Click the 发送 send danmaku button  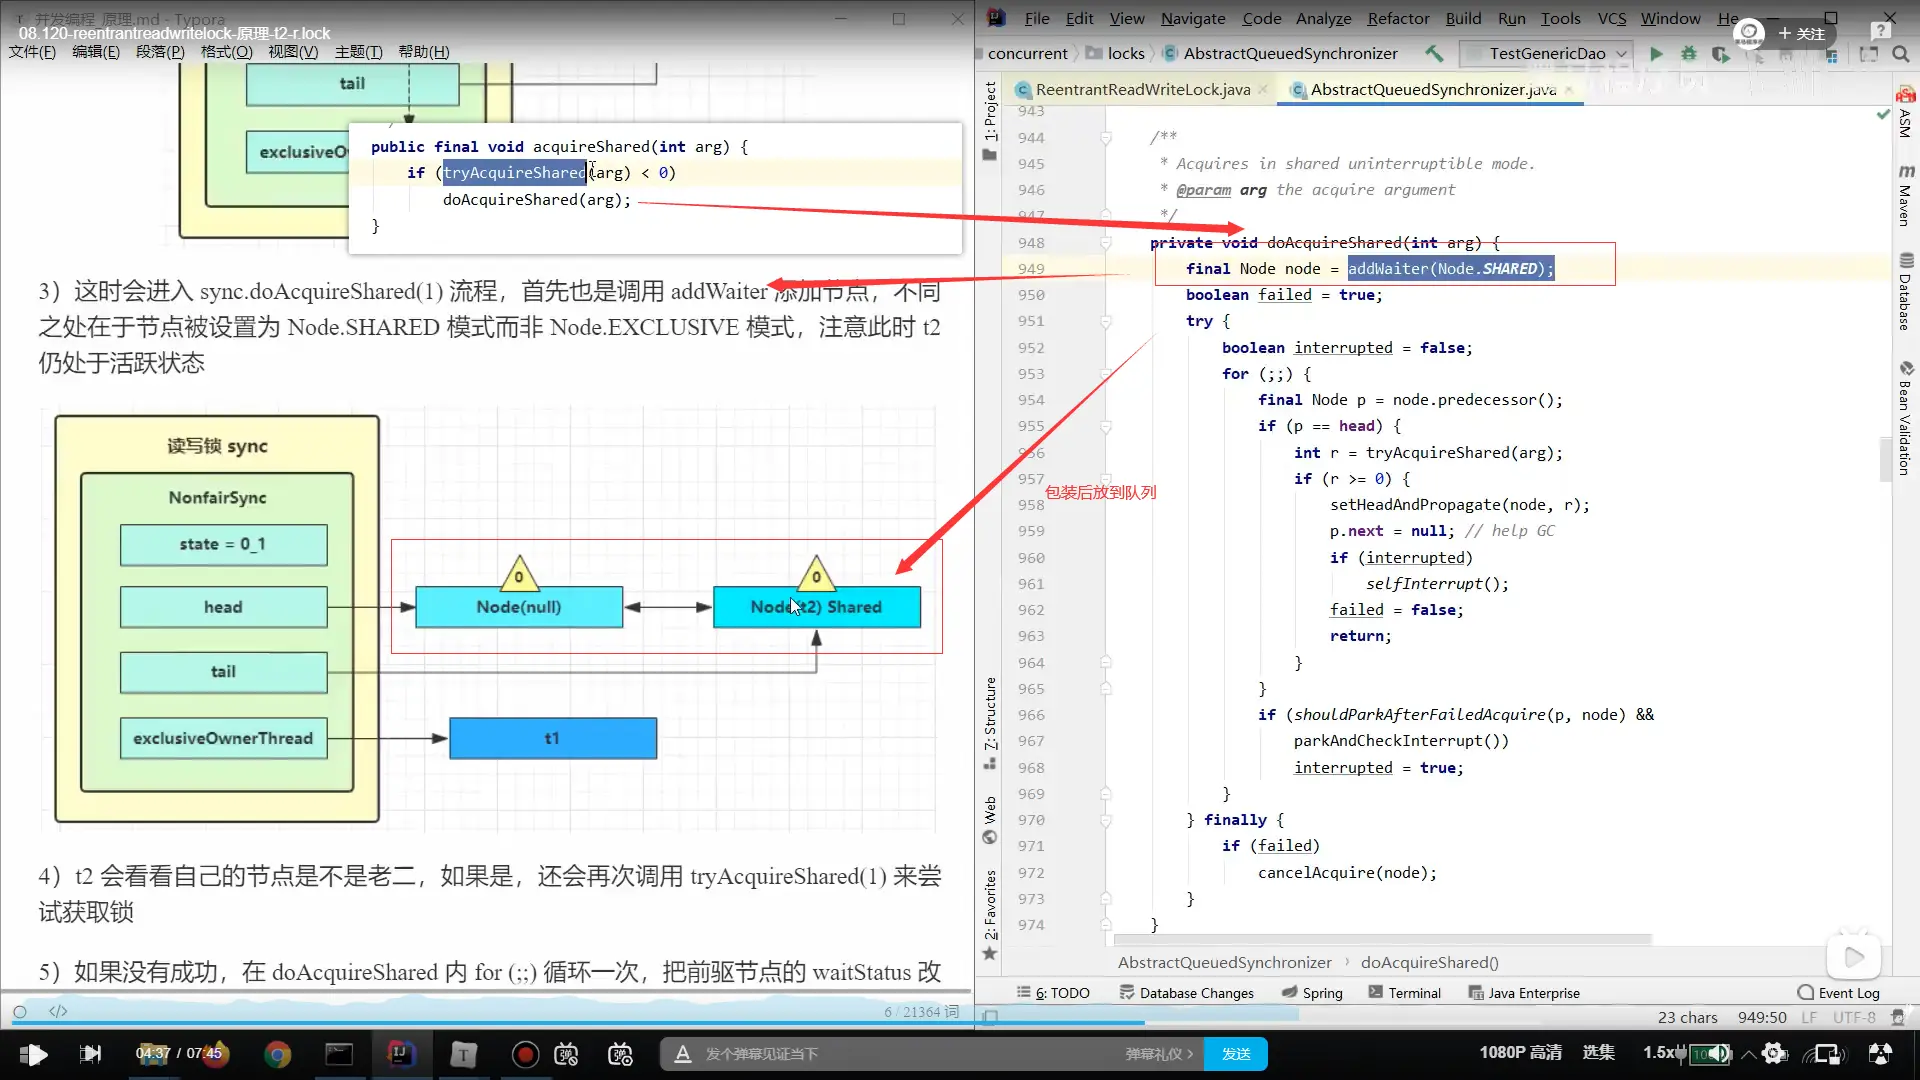[x=1236, y=1054]
